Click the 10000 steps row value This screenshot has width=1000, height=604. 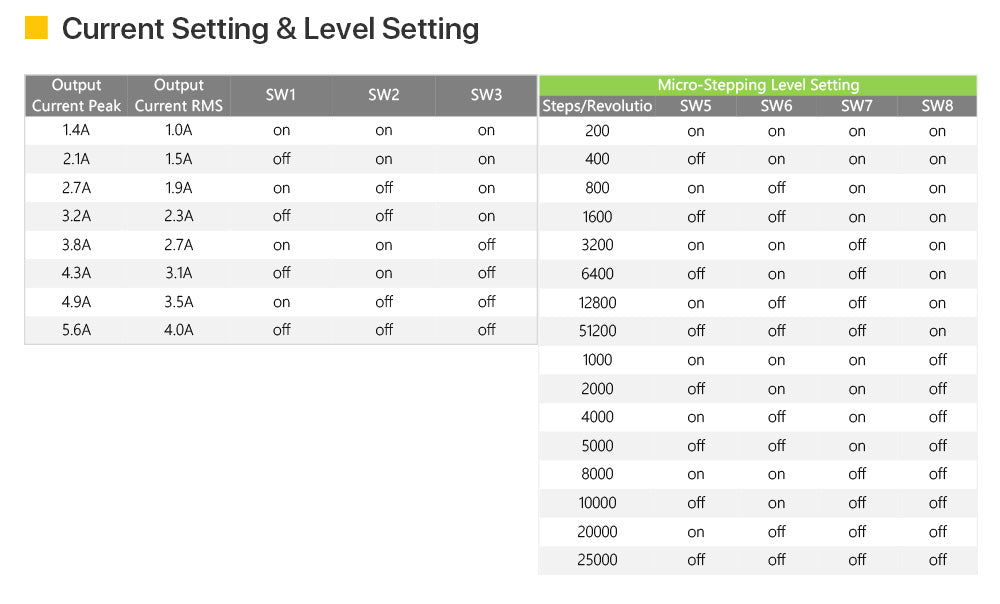pyautogui.click(x=597, y=503)
